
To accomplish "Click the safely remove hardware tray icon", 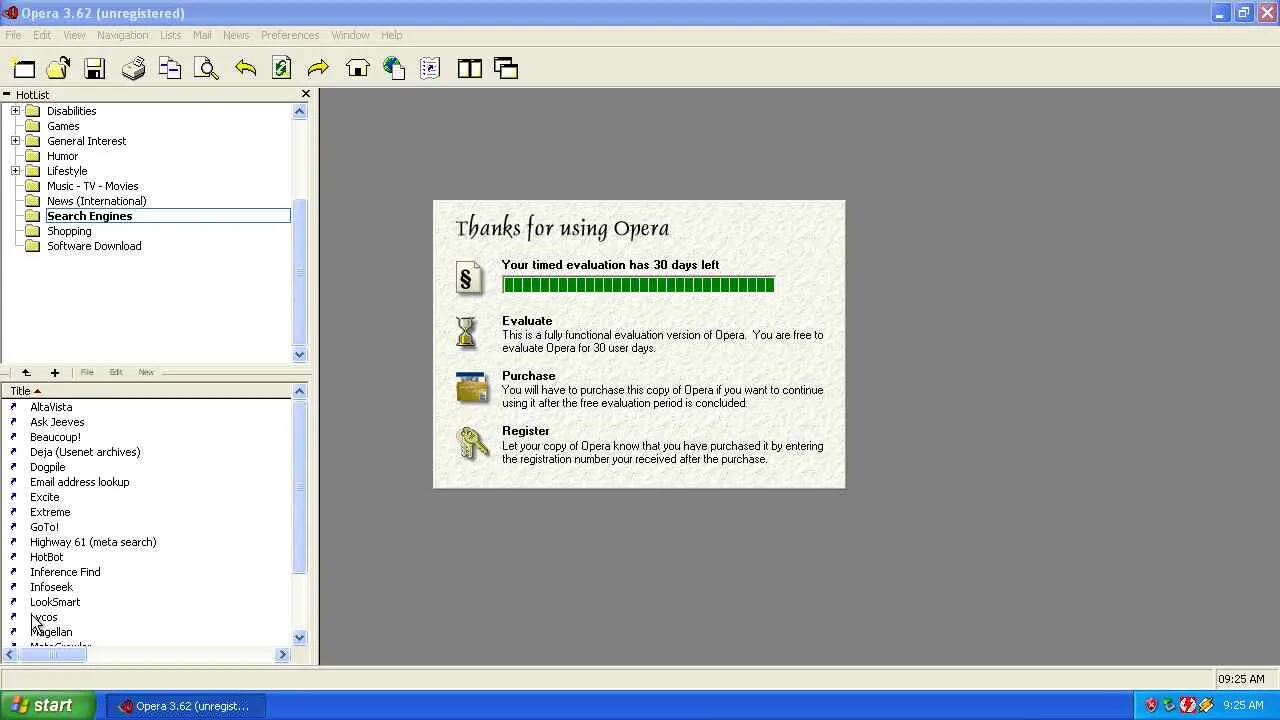I will click(1169, 705).
